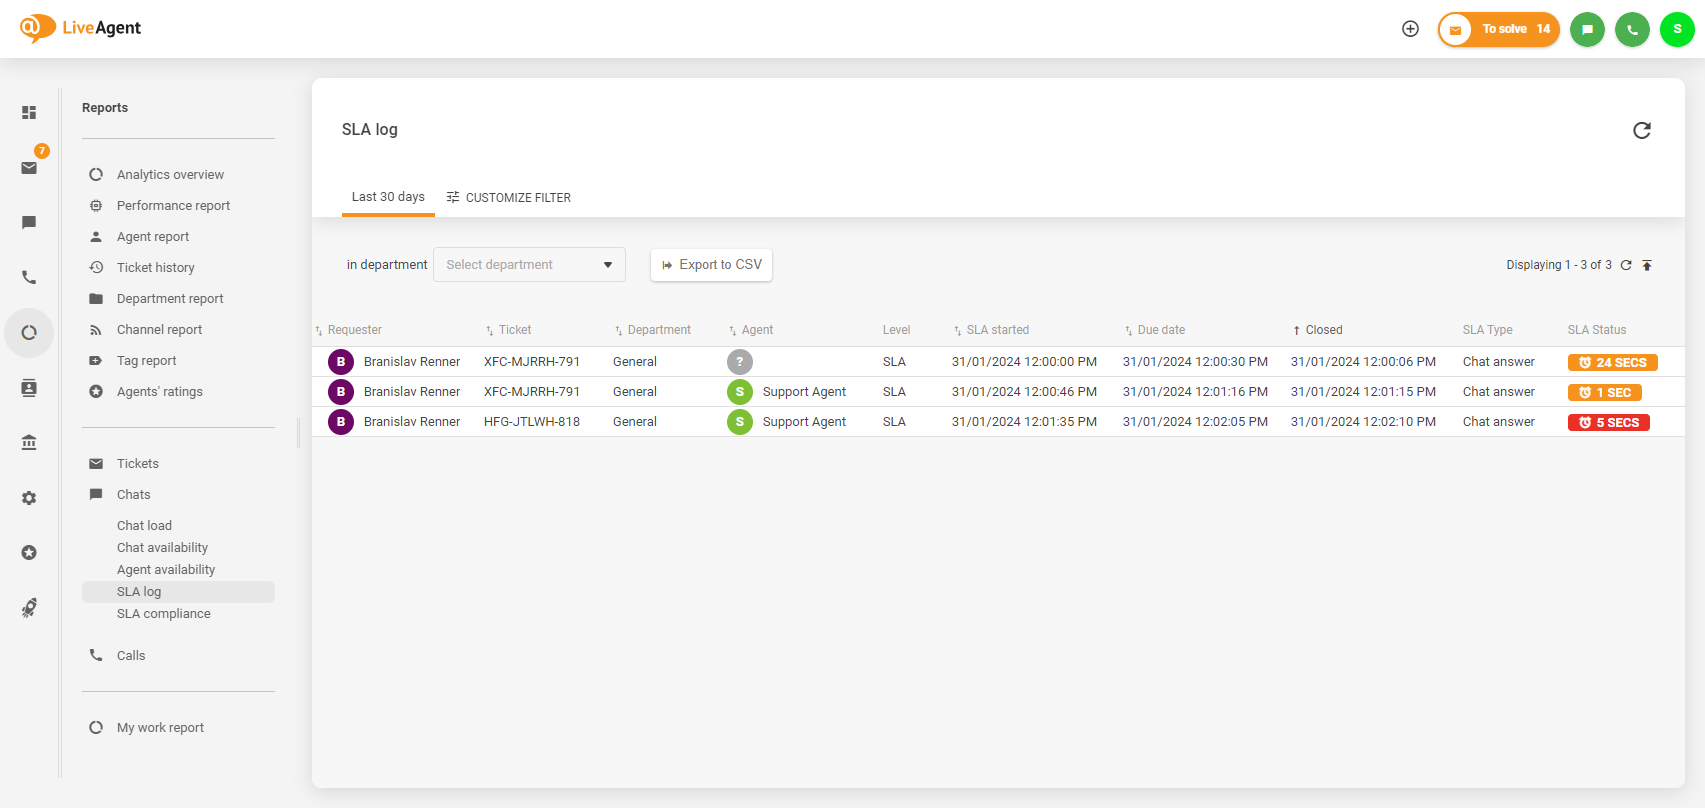Viewport: 1705px width, 808px height.
Task: Open tickets mail icon with badge
Action: (x=29, y=168)
